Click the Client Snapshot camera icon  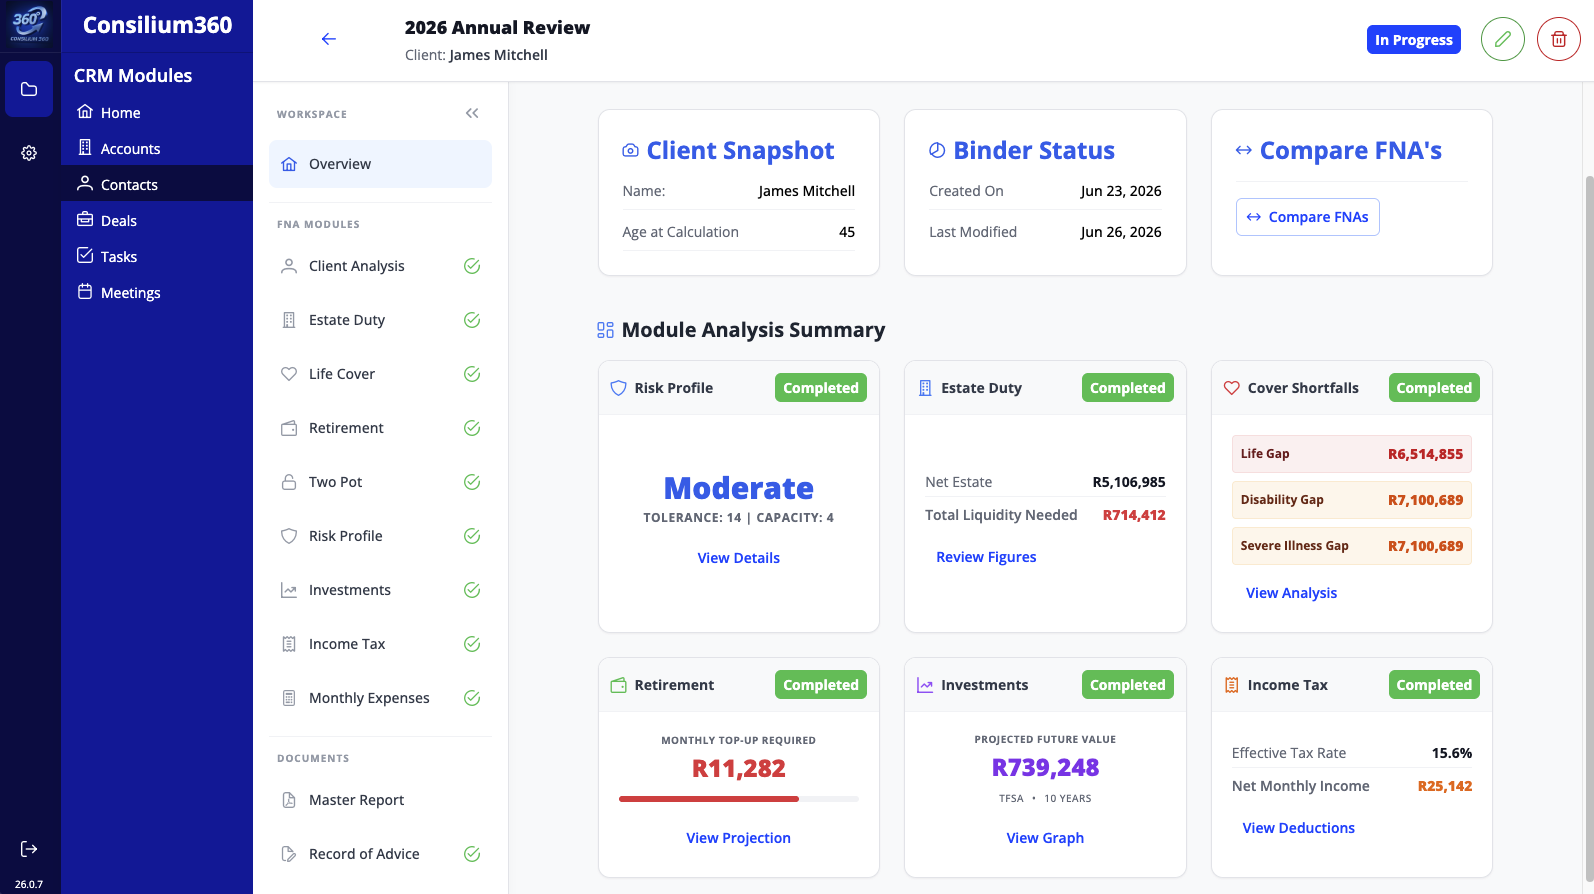tap(630, 150)
